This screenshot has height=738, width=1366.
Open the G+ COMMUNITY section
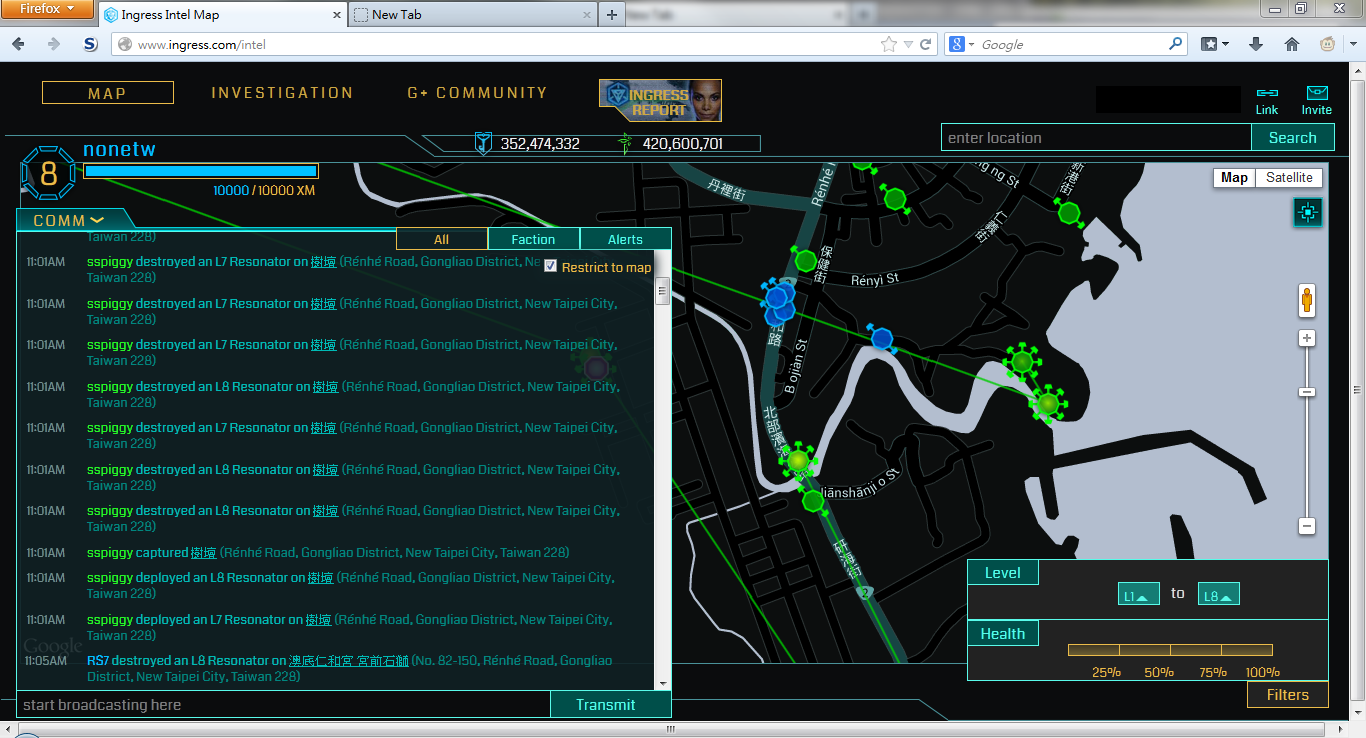(x=477, y=92)
